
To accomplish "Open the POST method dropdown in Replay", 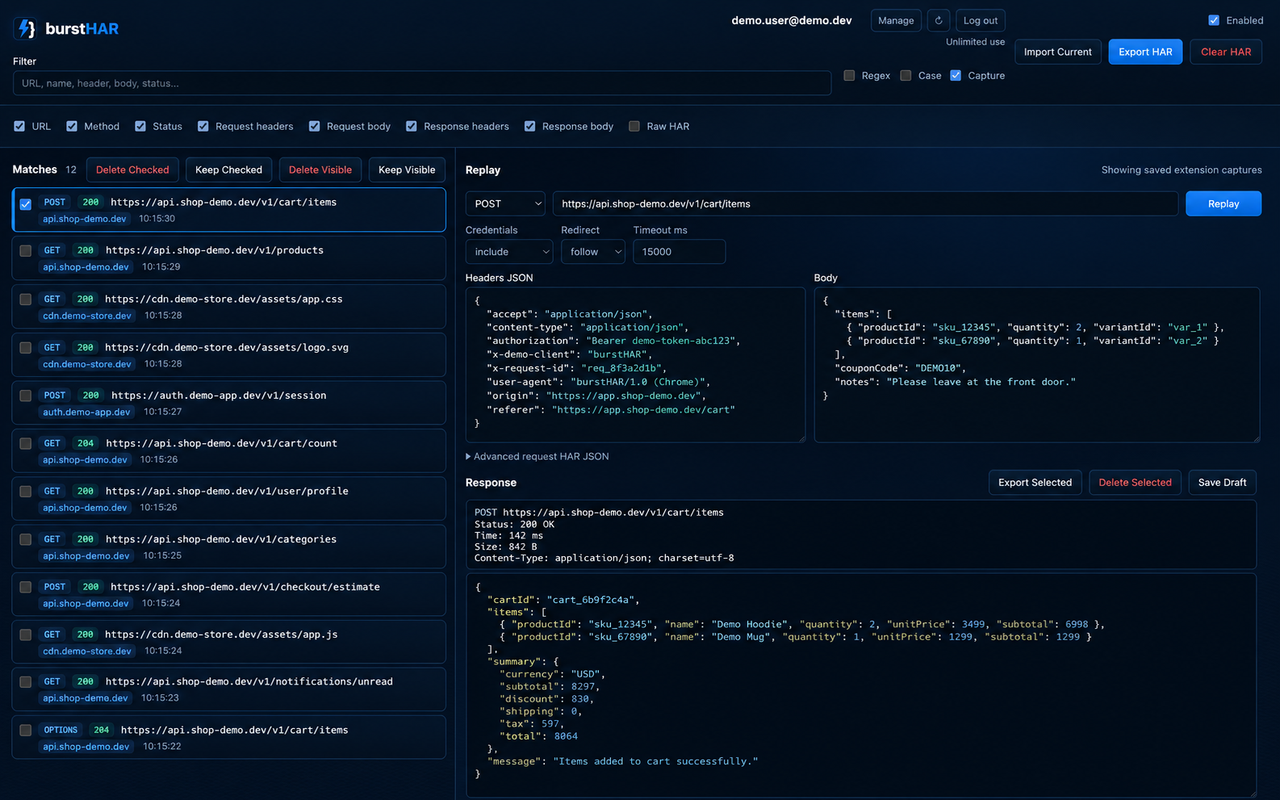I will 505,203.
